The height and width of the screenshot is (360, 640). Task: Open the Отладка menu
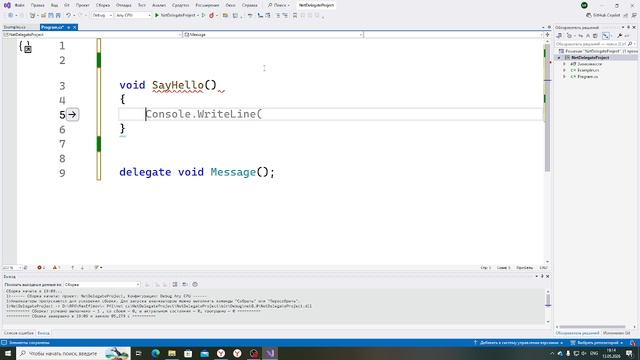[123, 5]
